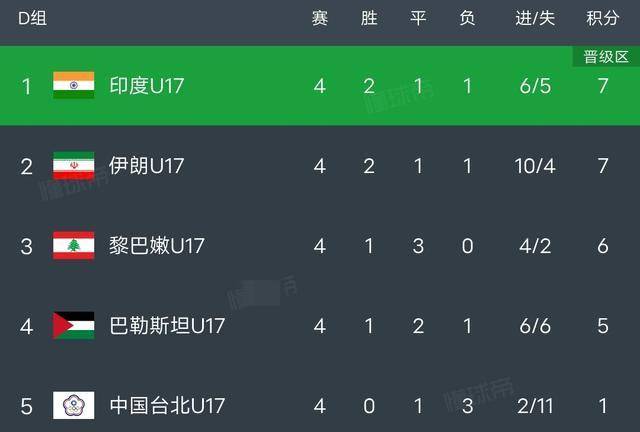Open the 印度U17 team name
The image size is (640, 432).
(x=147, y=86)
